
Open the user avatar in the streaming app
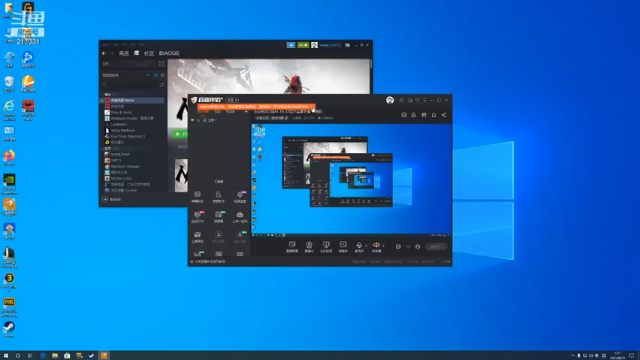pyautogui.click(x=390, y=100)
